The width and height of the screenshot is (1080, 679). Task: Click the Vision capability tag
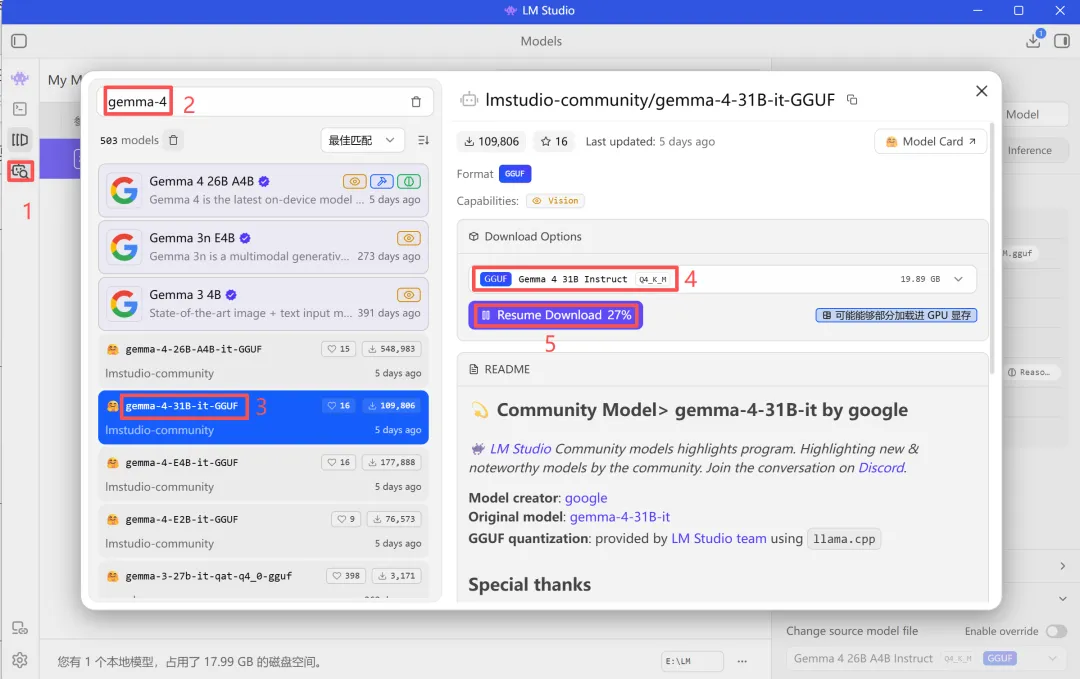555,201
